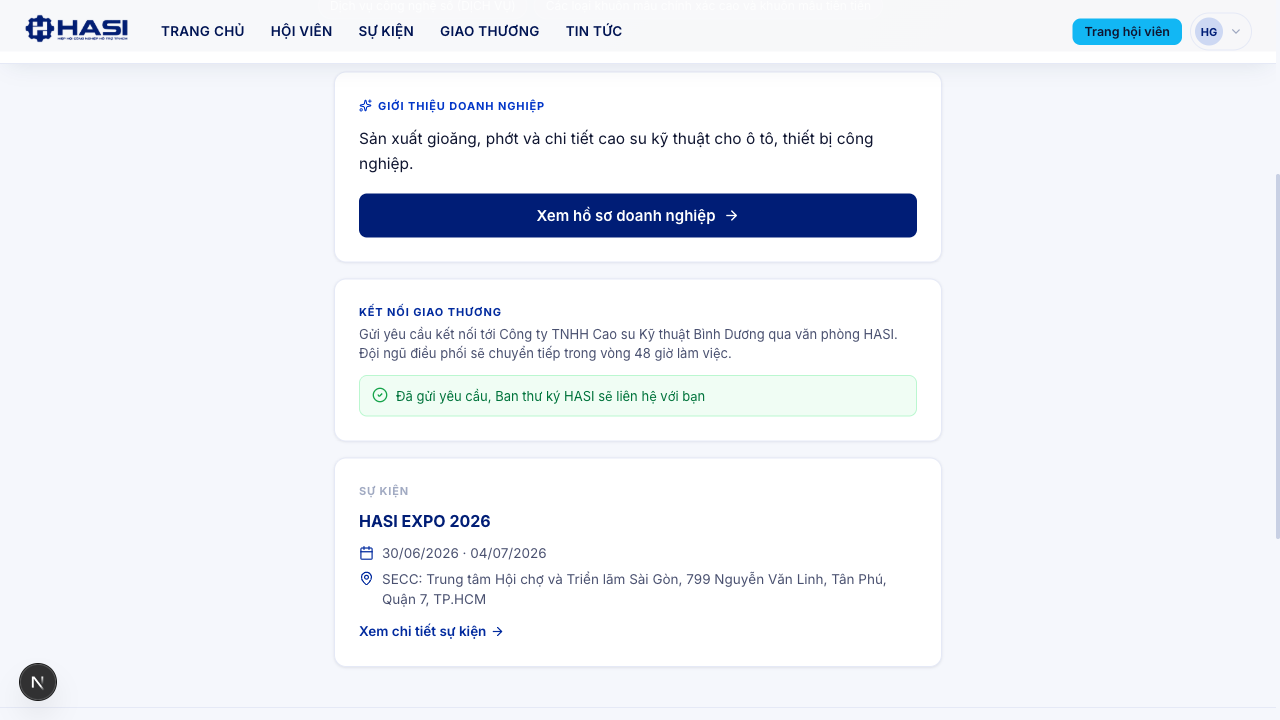Click the round N icon in bottom corner

coord(38,682)
